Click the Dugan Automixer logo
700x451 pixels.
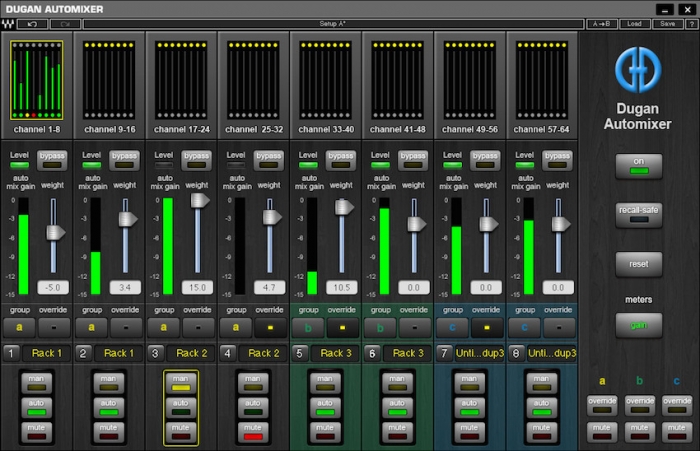tap(638, 70)
